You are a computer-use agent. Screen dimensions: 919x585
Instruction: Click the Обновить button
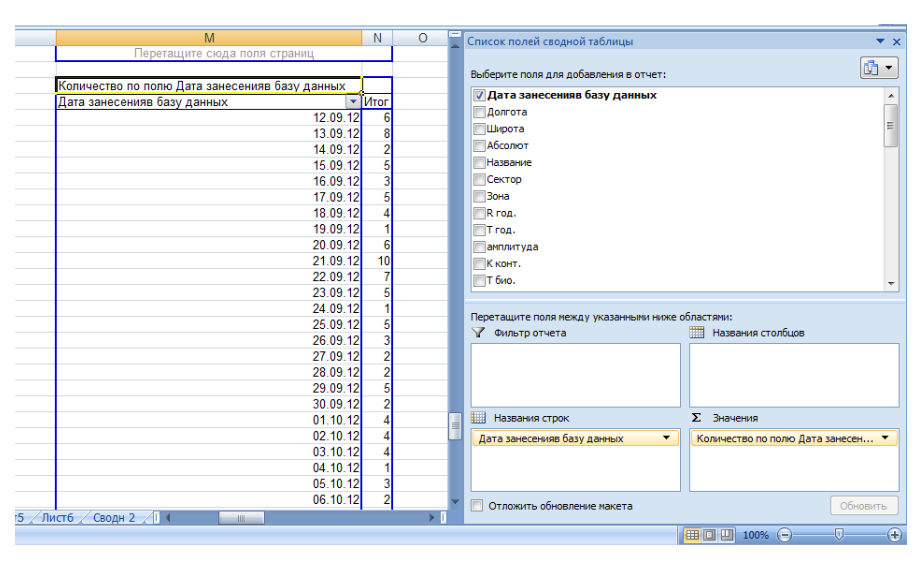click(x=863, y=506)
